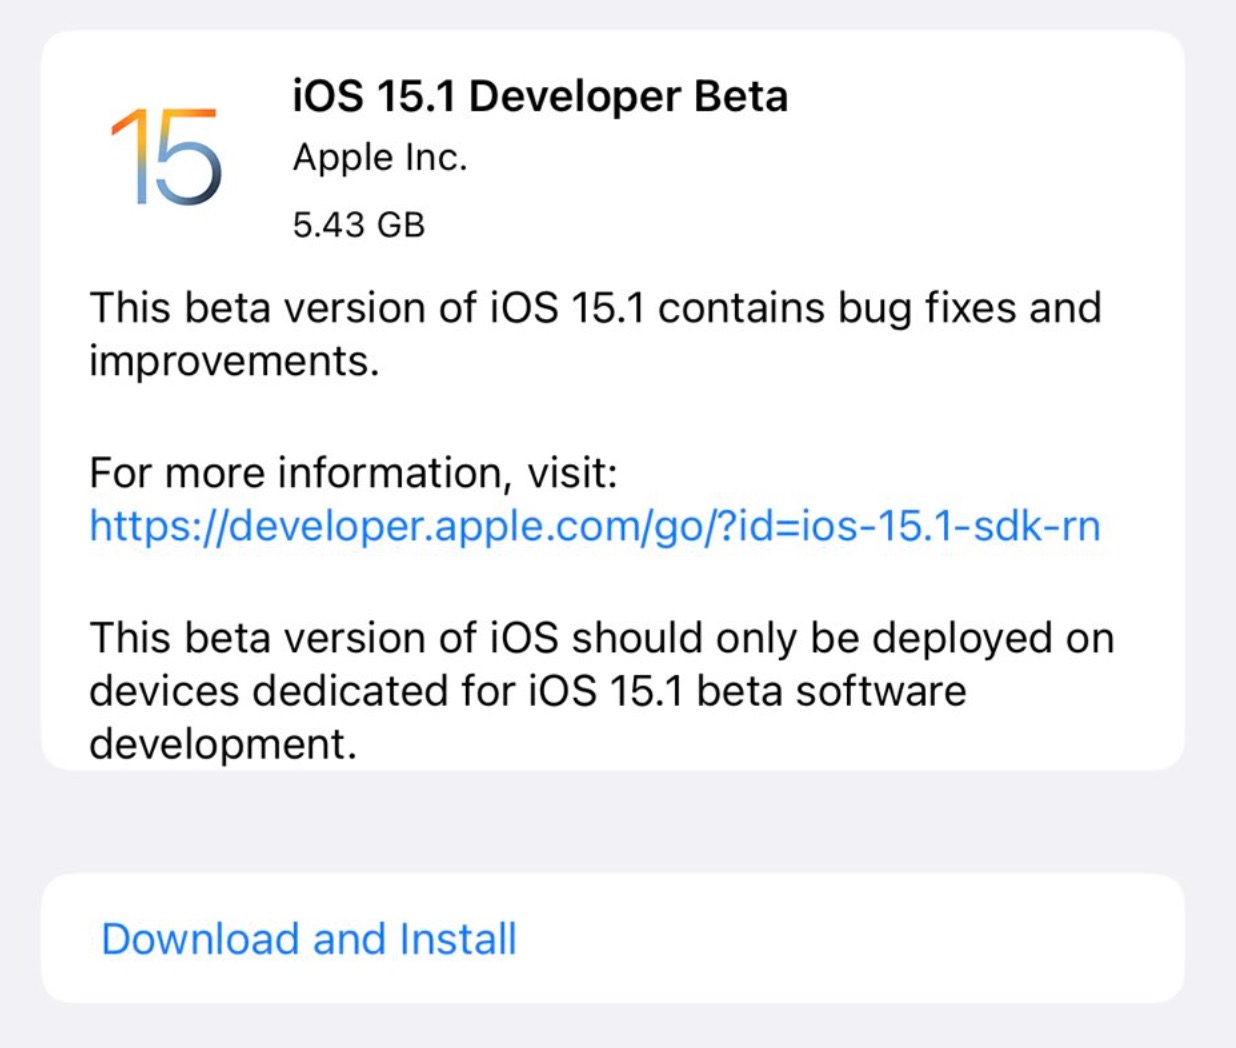1236x1048 pixels.
Task: Open the developer.apple.com release notes link
Action: tap(594, 526)
